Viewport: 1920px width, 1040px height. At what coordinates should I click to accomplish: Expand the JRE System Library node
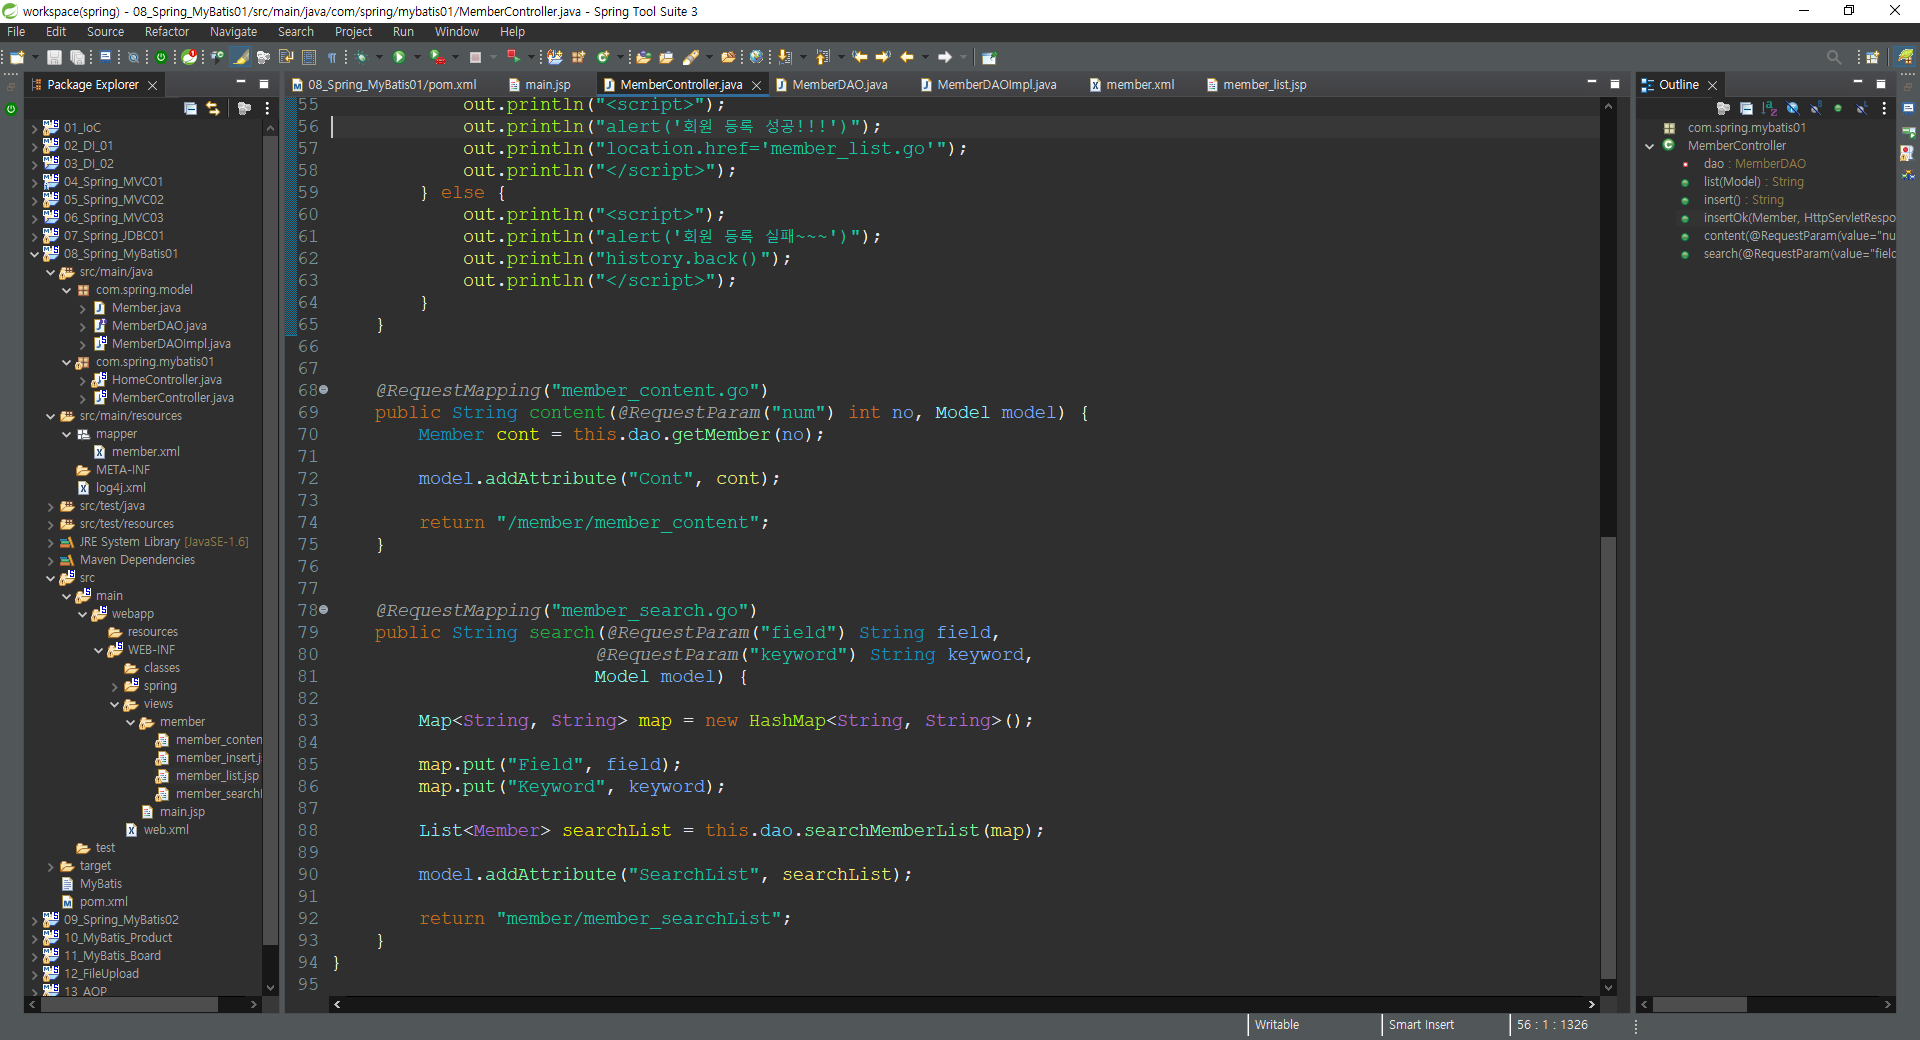tap(51, 542)
